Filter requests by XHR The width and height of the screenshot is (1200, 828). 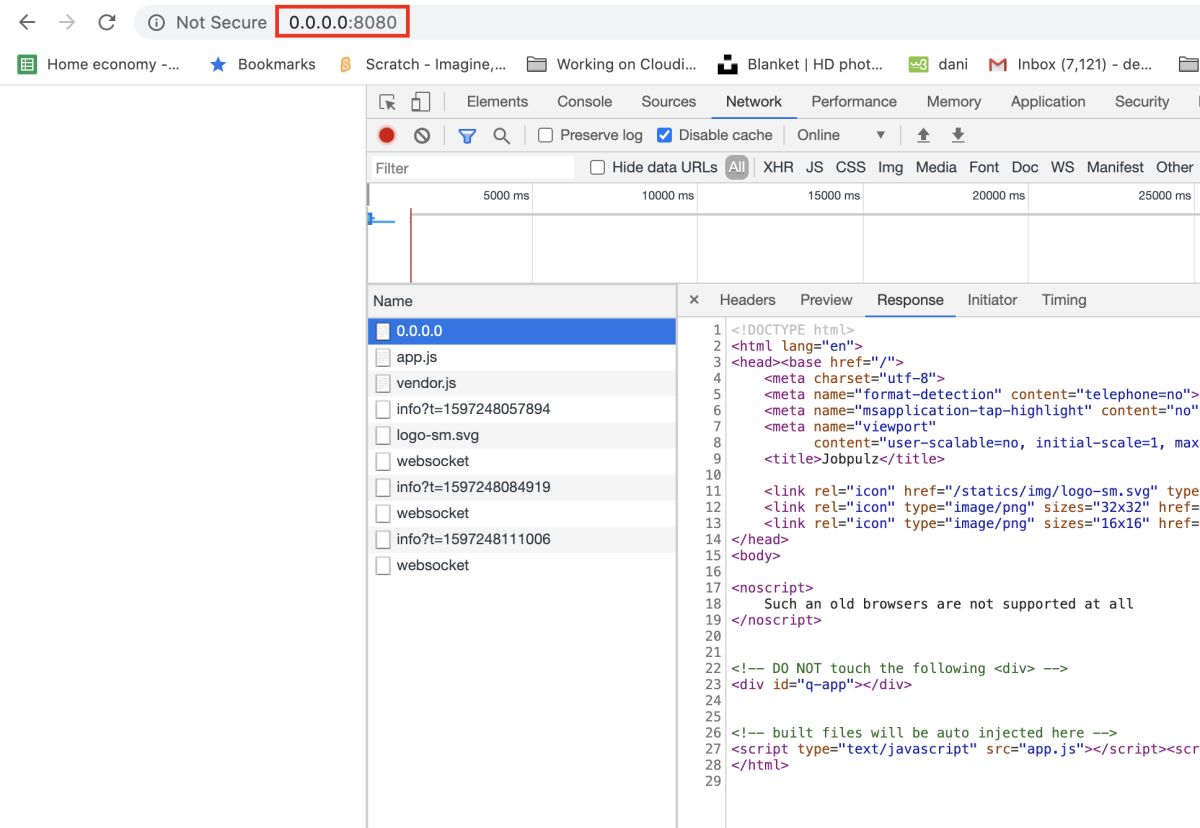click(x=778, y=167)
